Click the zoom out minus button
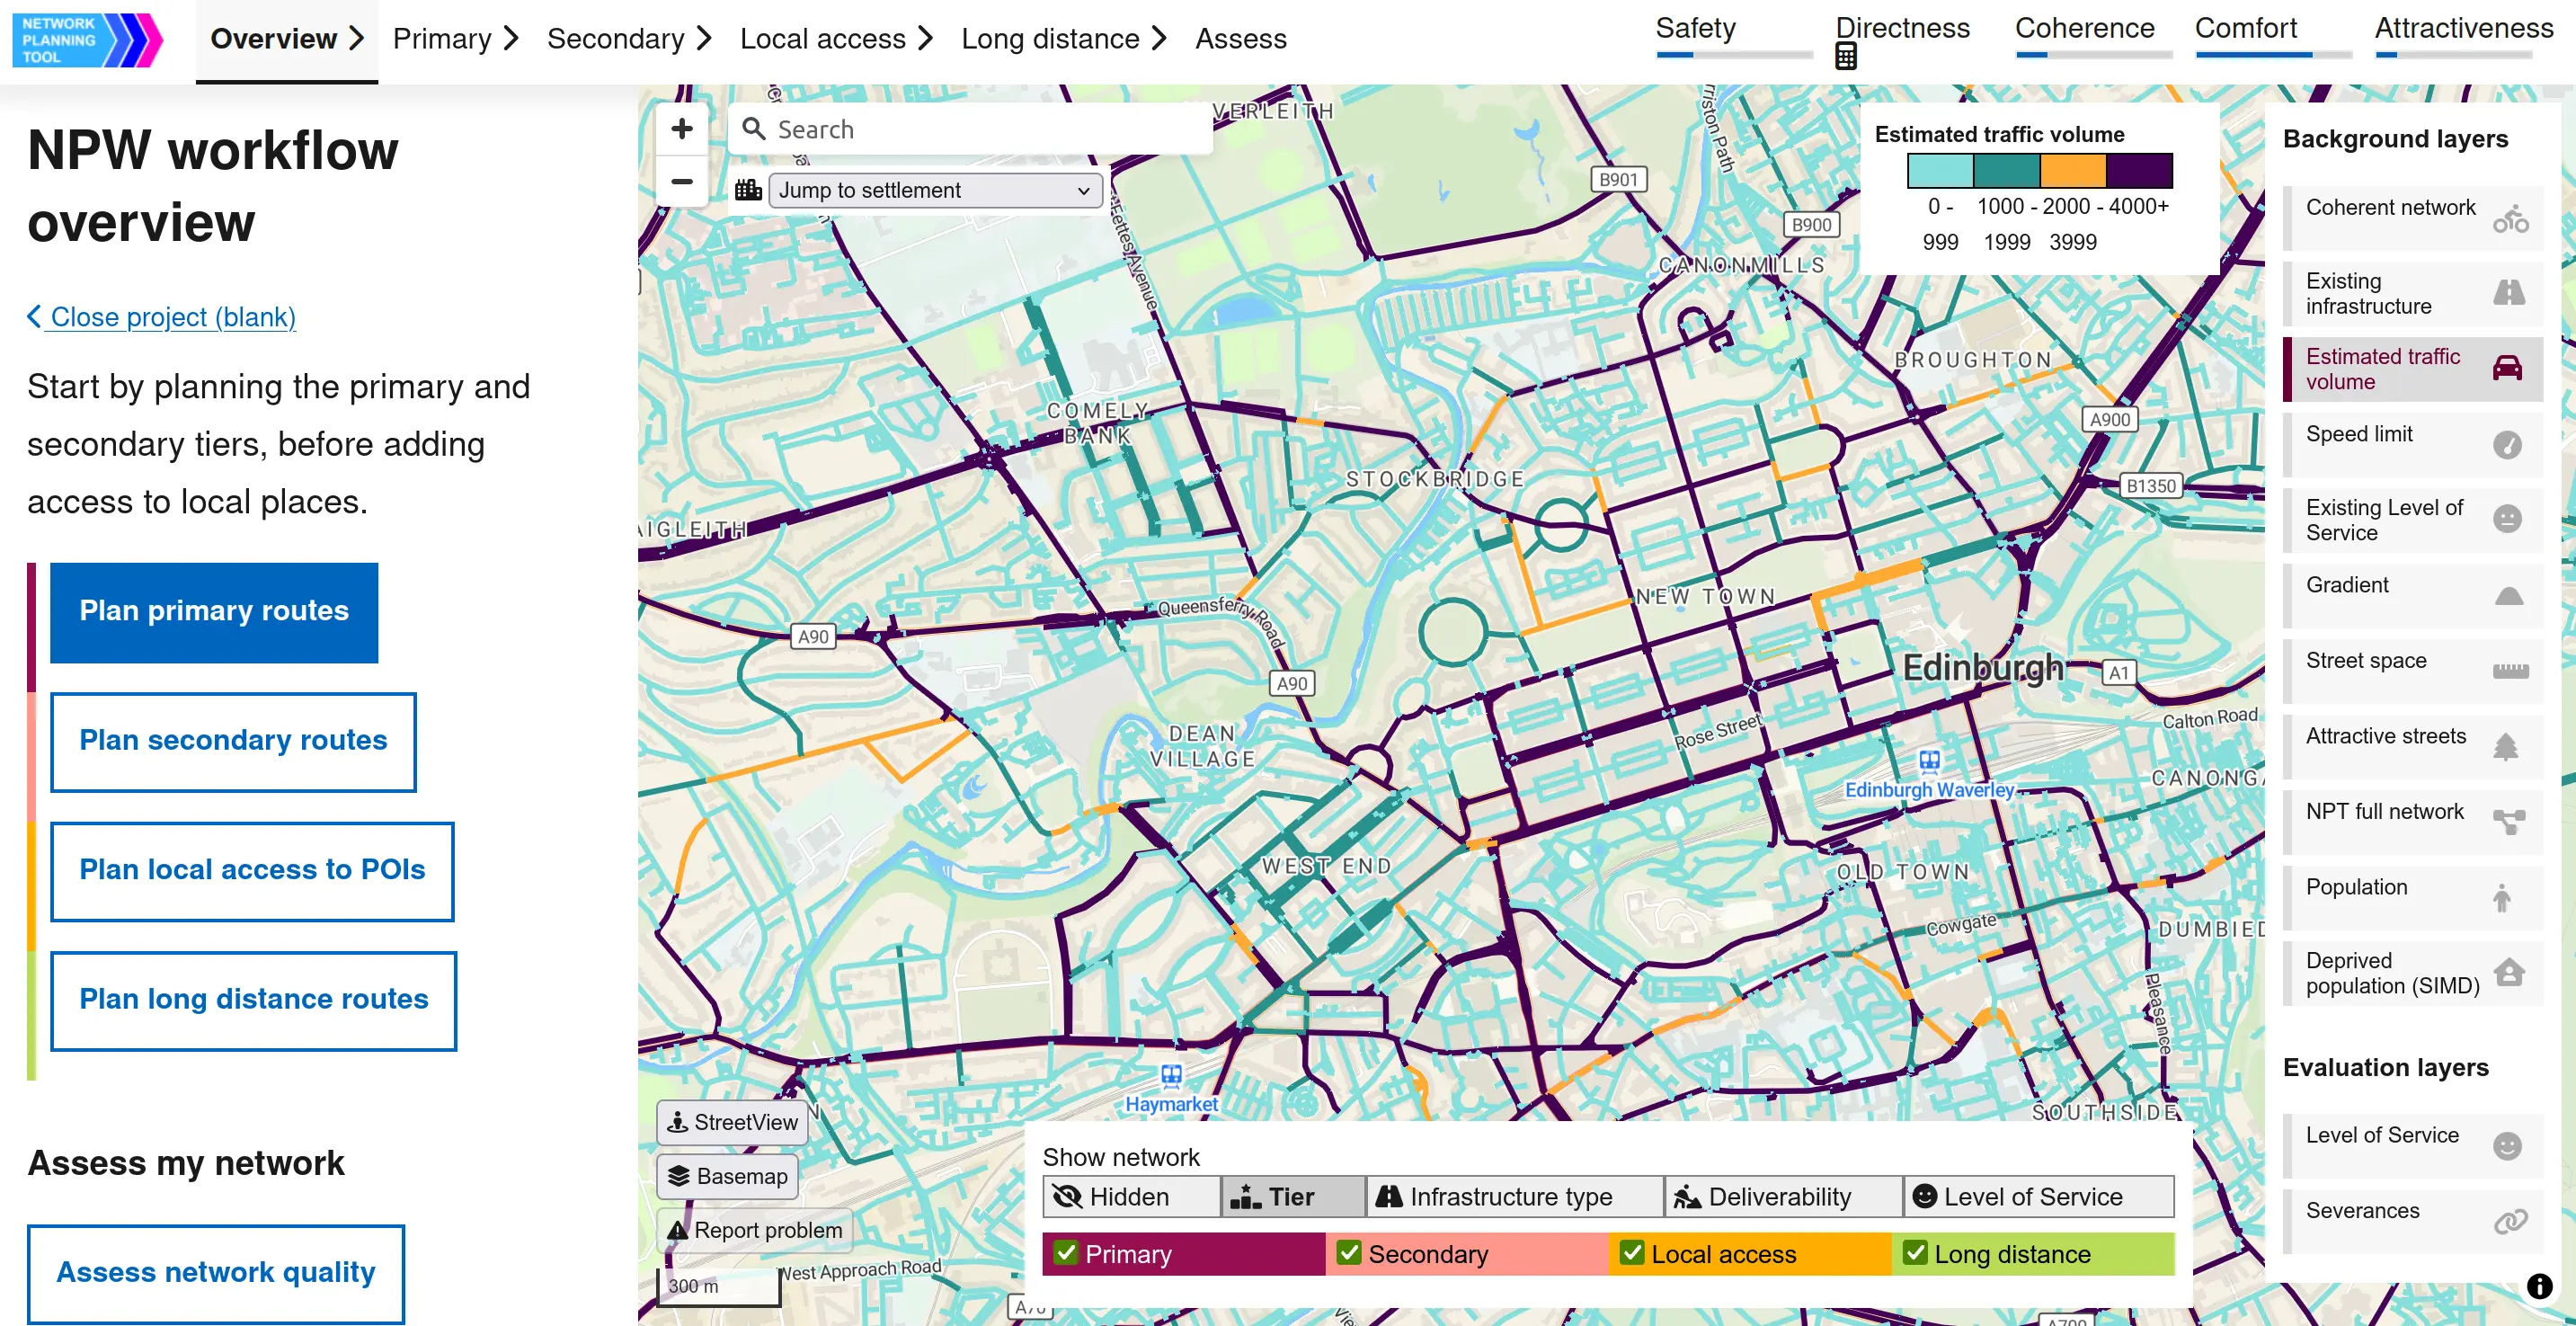 pyautogui.click(x=682, y=182)
